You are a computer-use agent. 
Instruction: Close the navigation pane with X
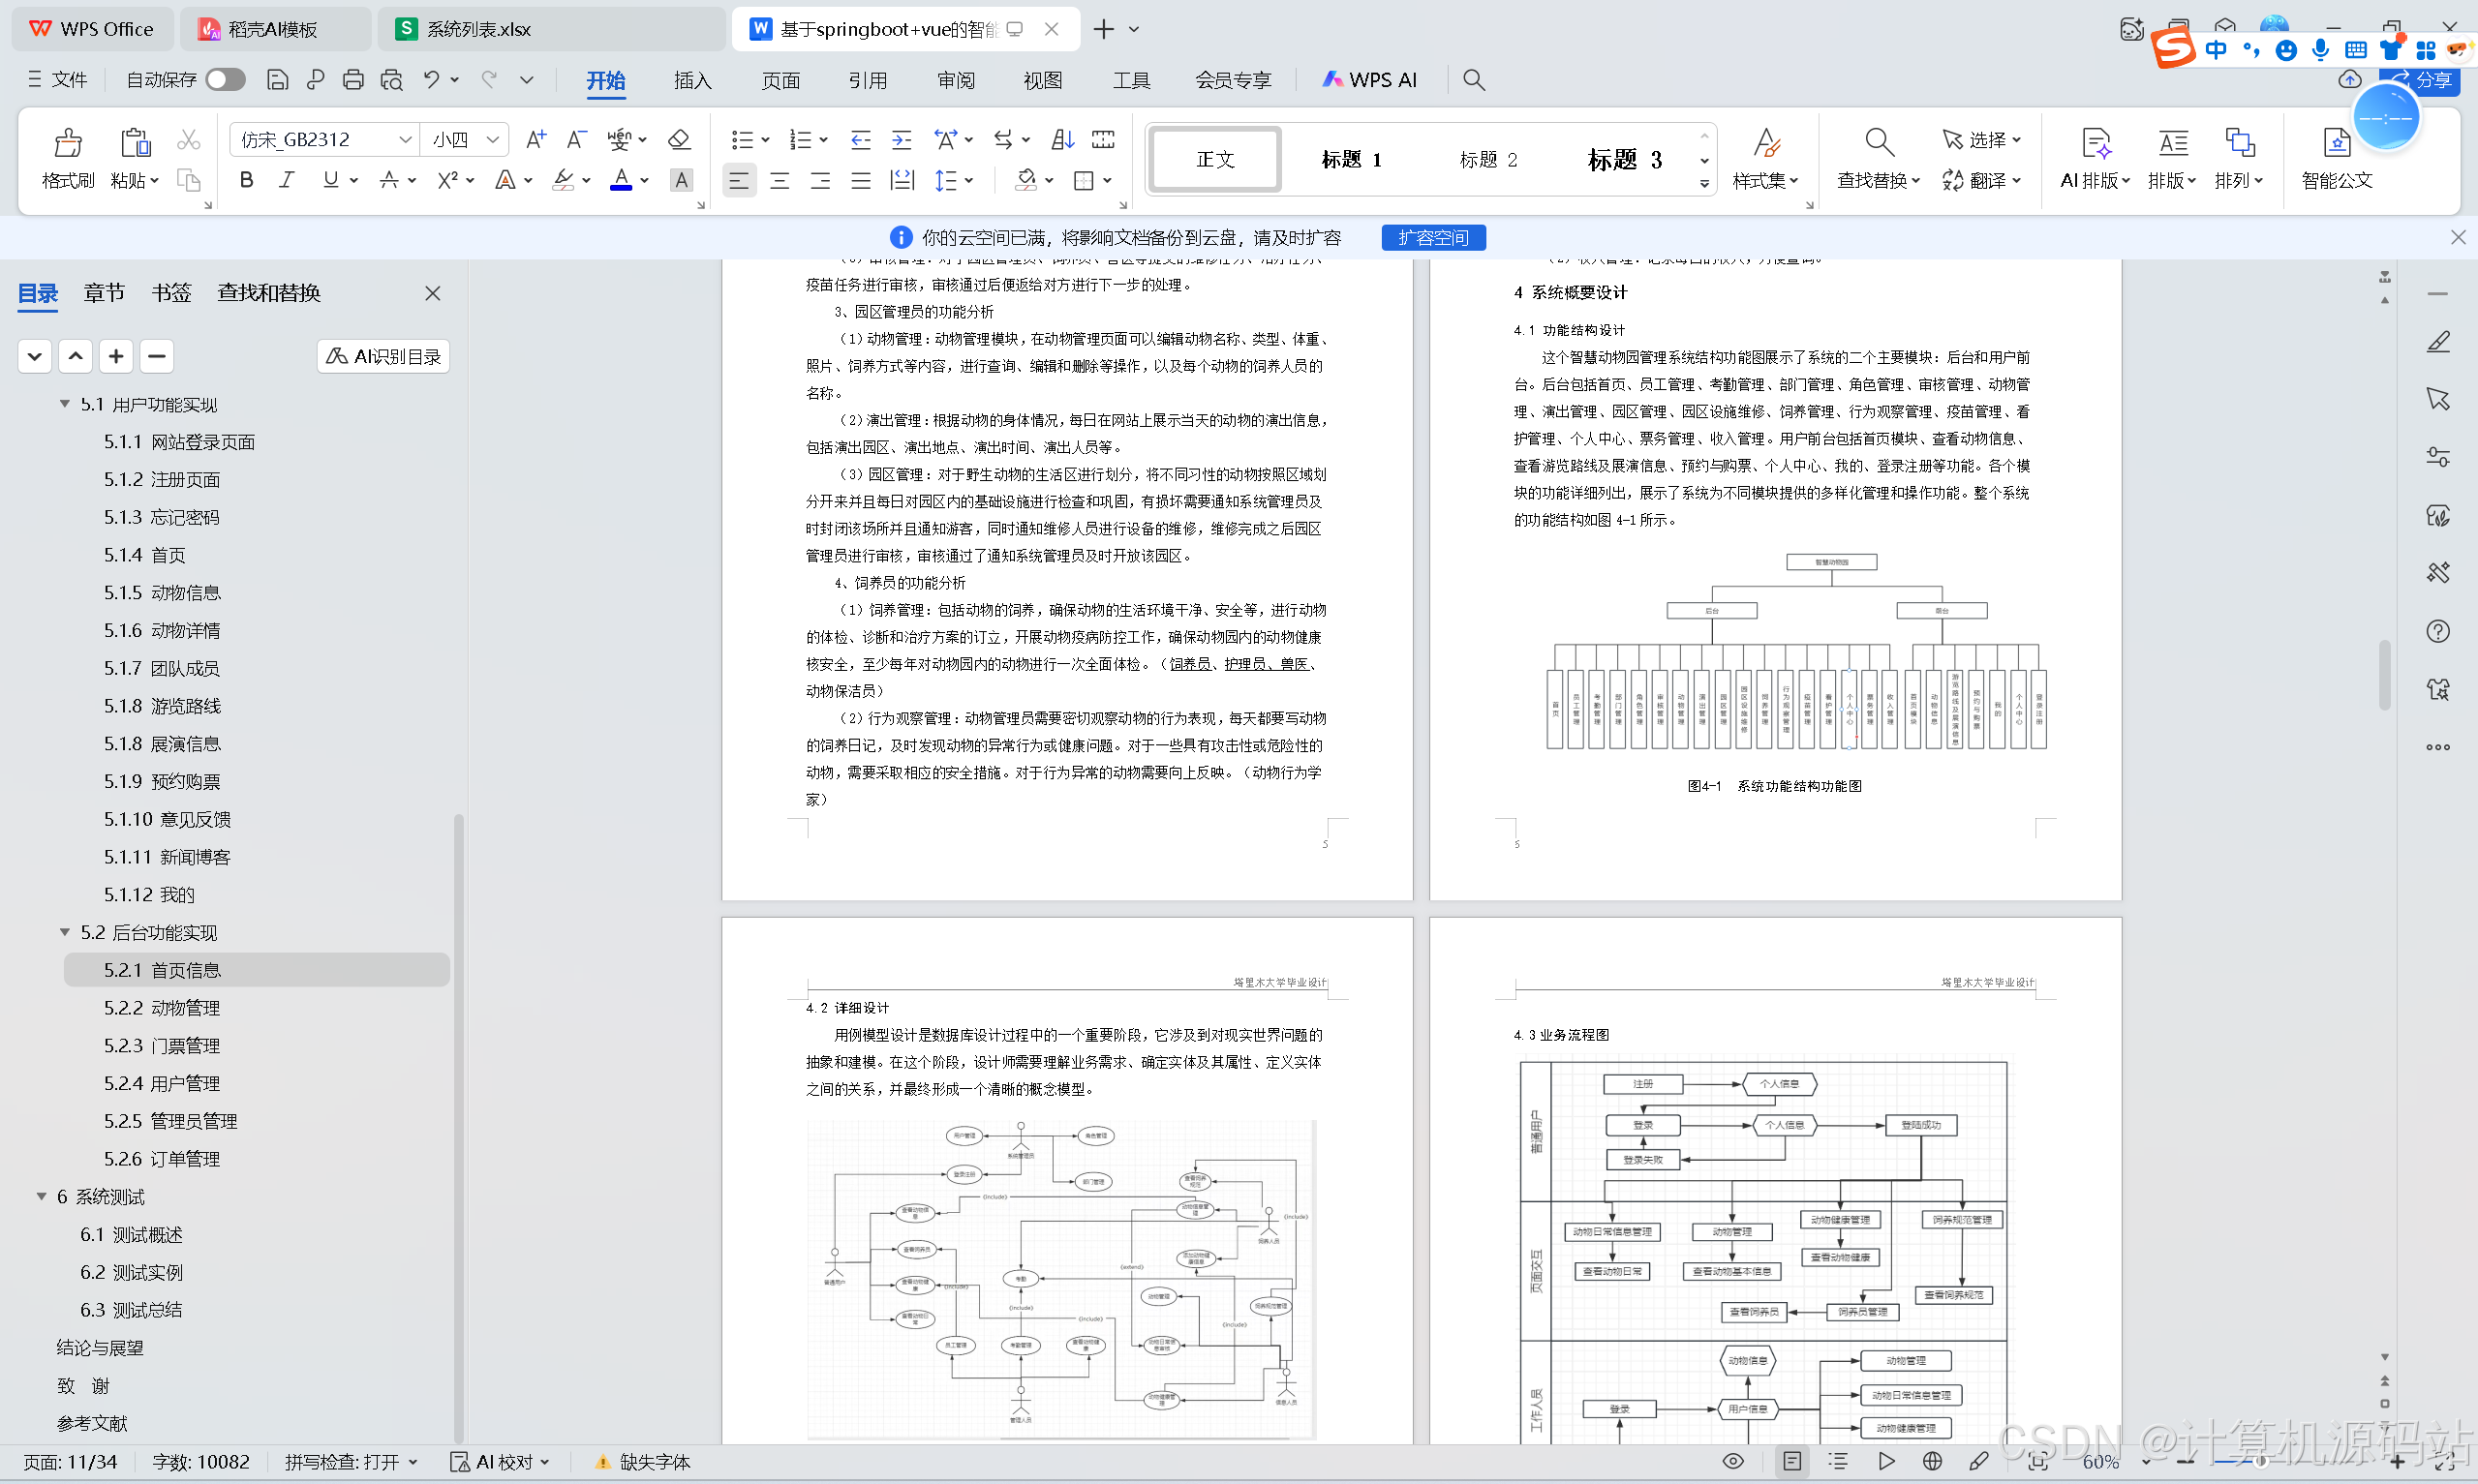(x=433, y=293)
